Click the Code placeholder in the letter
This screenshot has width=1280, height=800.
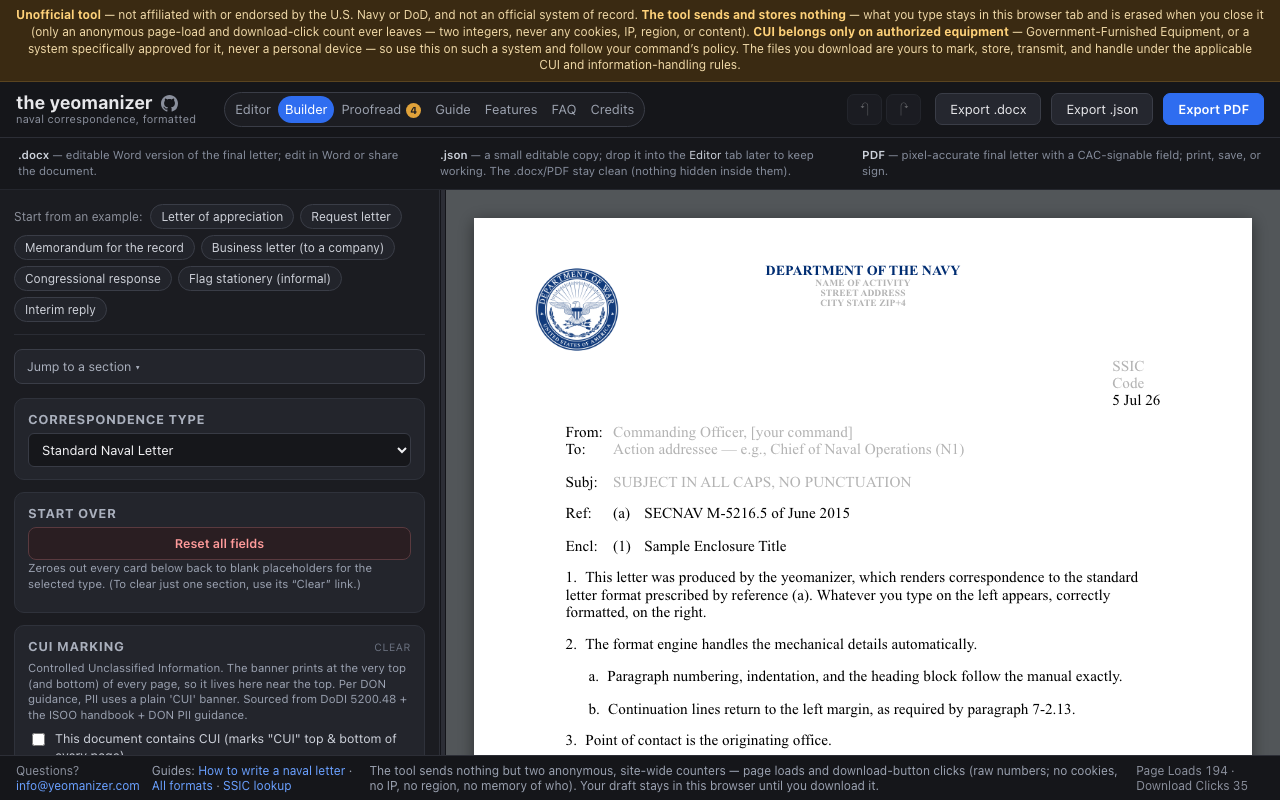(x=1128, y=383)
